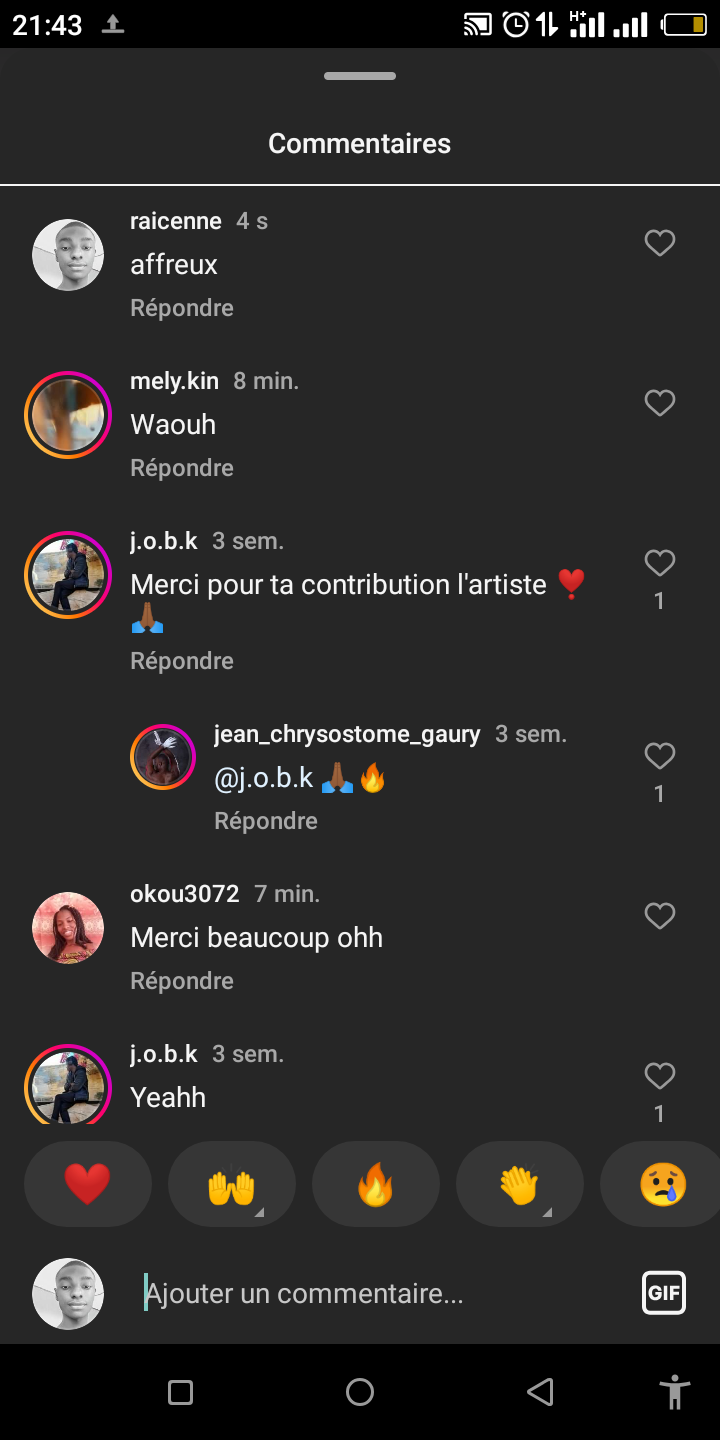Like mely.kin's "Waouh" comment
Screen dimensions: 720x1440
pyautogui.click(x=659, y=403)
